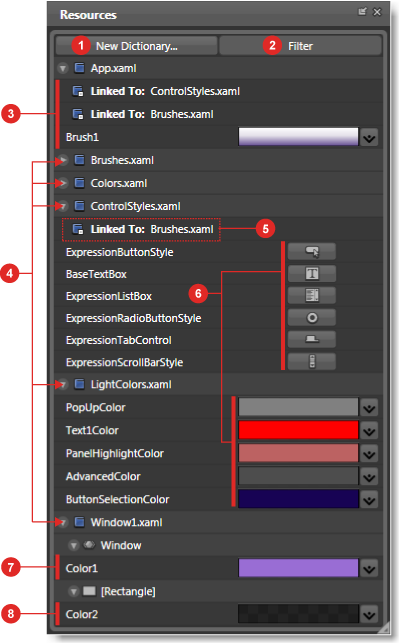Select the ExpressionRadioButtonStyle resource name
The image size is (399, 643).
click(x=133, y=318)
